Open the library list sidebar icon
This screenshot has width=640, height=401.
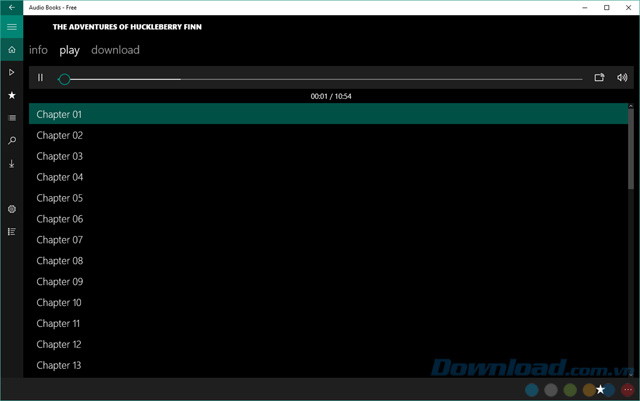click(11, 118)
